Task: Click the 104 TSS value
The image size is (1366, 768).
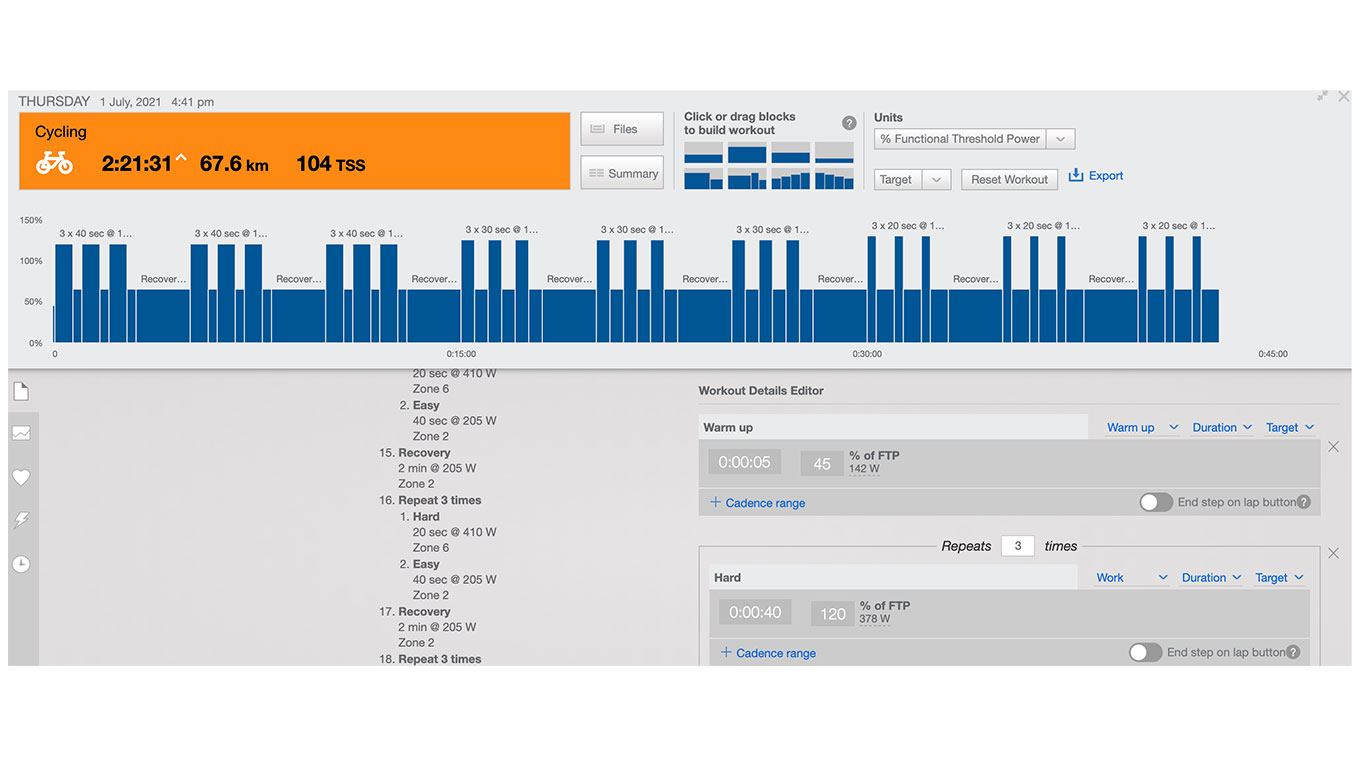Action: [330, 164]
